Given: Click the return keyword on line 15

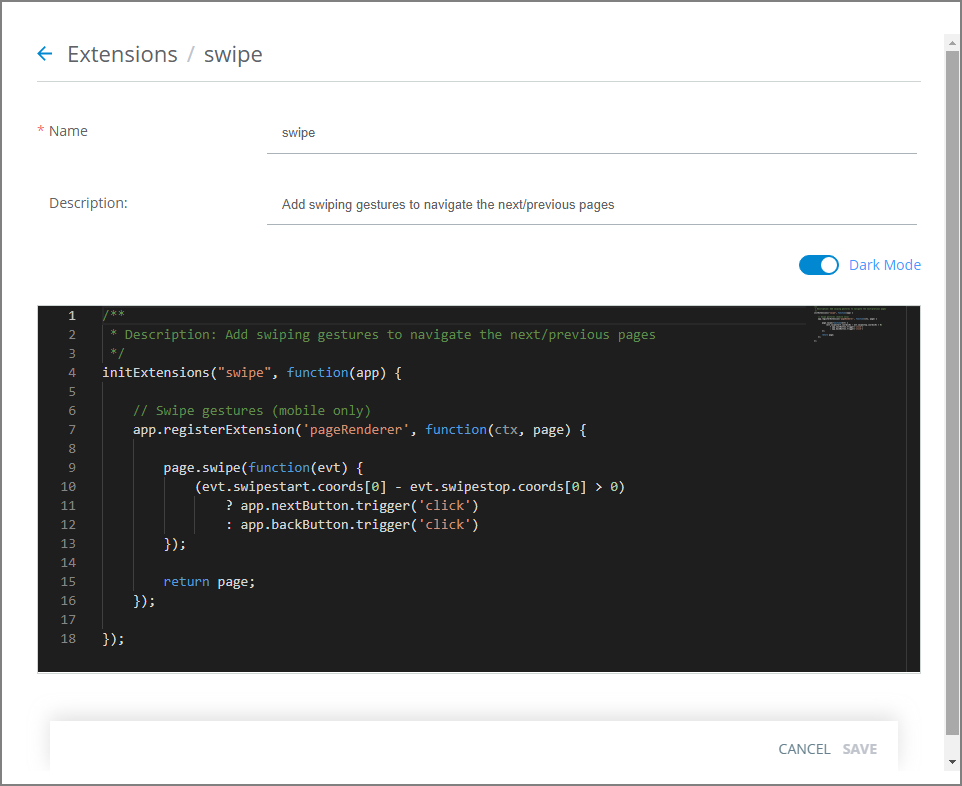Looking at the screenshot, I should 186,582.
